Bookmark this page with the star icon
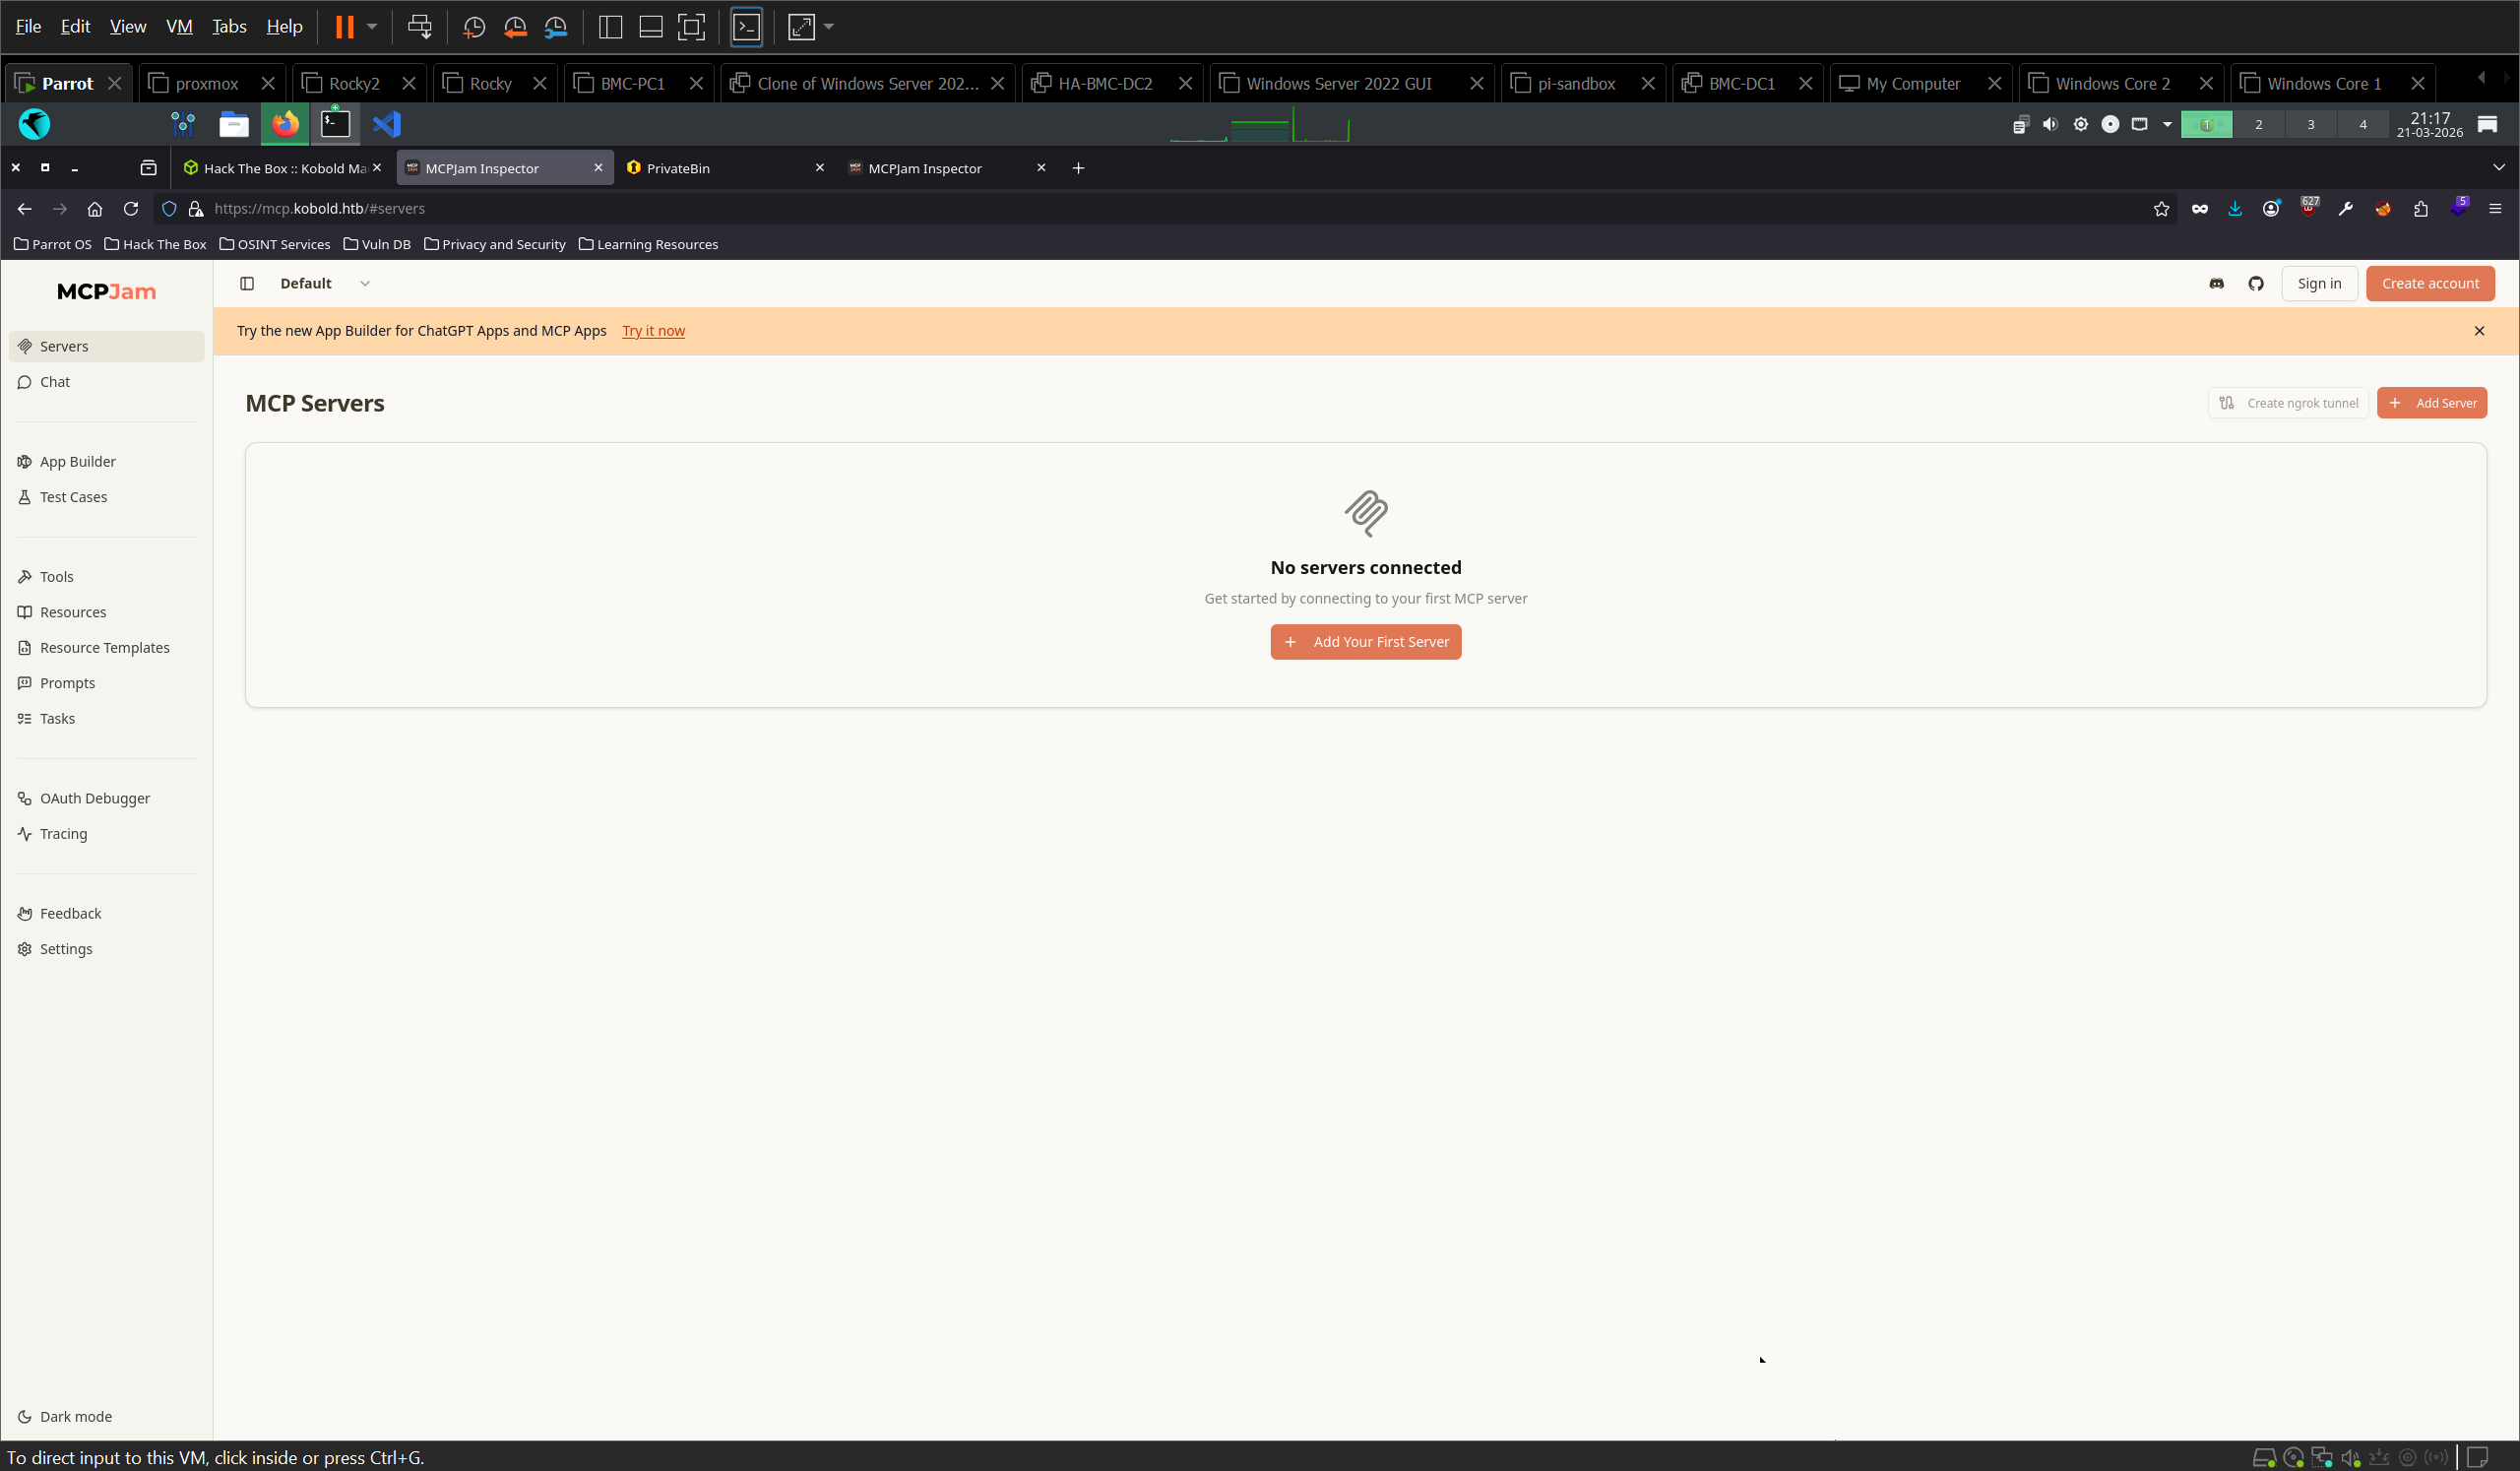2520x1471 pixels. tap(2161, 208)
